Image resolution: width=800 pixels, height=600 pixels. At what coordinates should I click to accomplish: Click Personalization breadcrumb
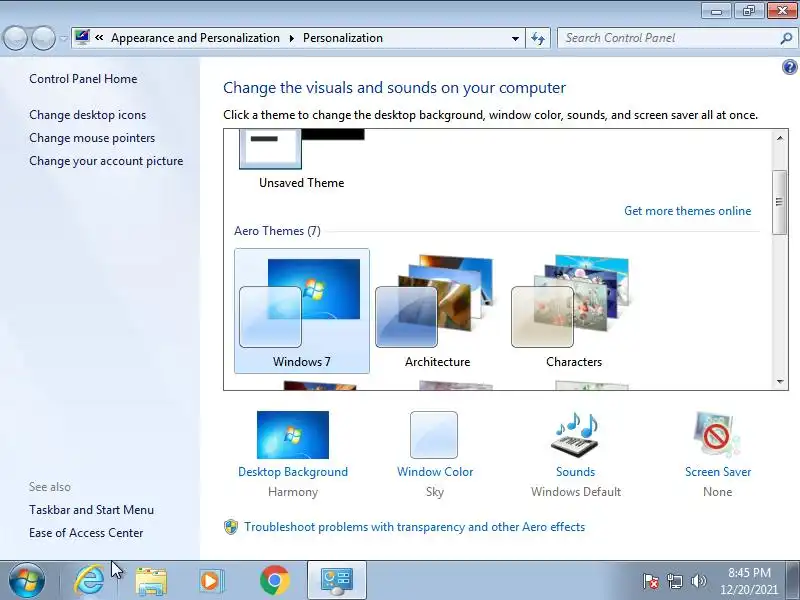[342, 38]
